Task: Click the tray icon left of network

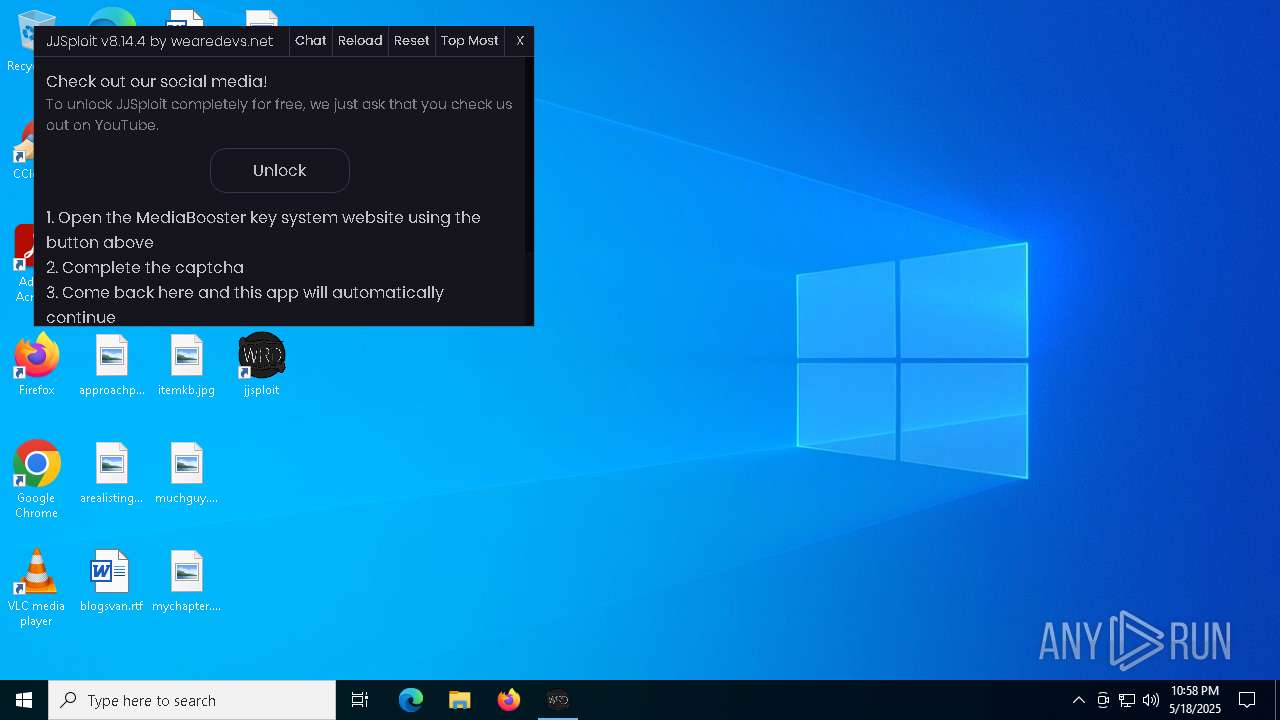Action: coord(1103,700)
